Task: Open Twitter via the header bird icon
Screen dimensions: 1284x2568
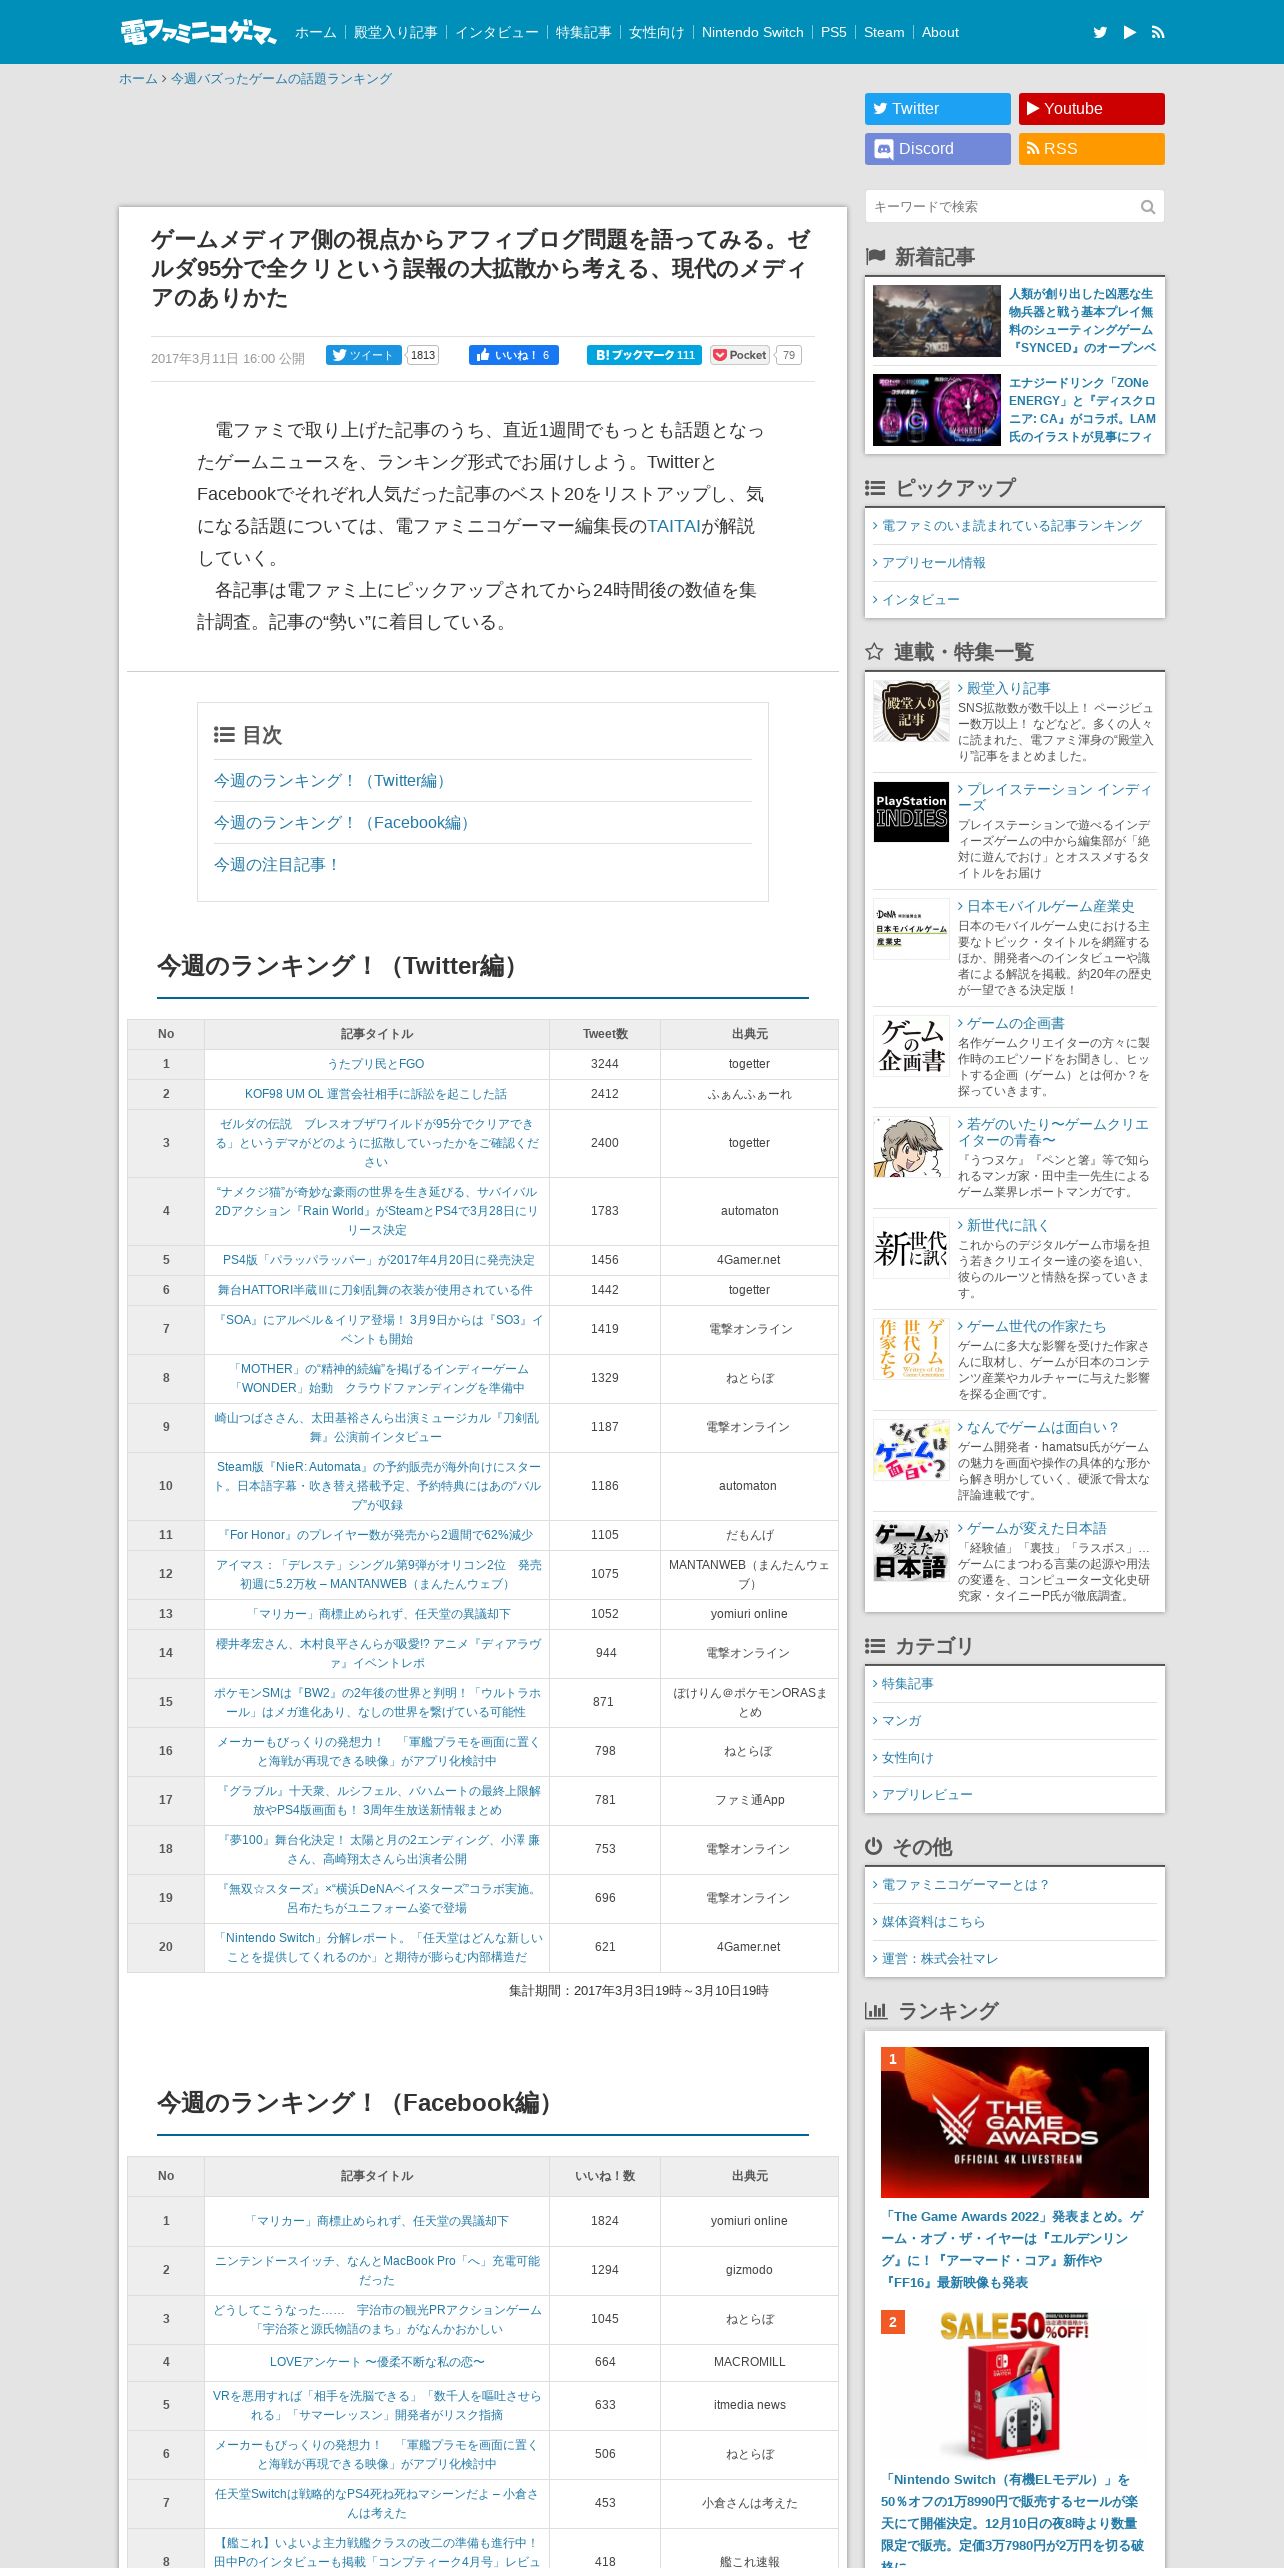Action: click(1100, 32)
